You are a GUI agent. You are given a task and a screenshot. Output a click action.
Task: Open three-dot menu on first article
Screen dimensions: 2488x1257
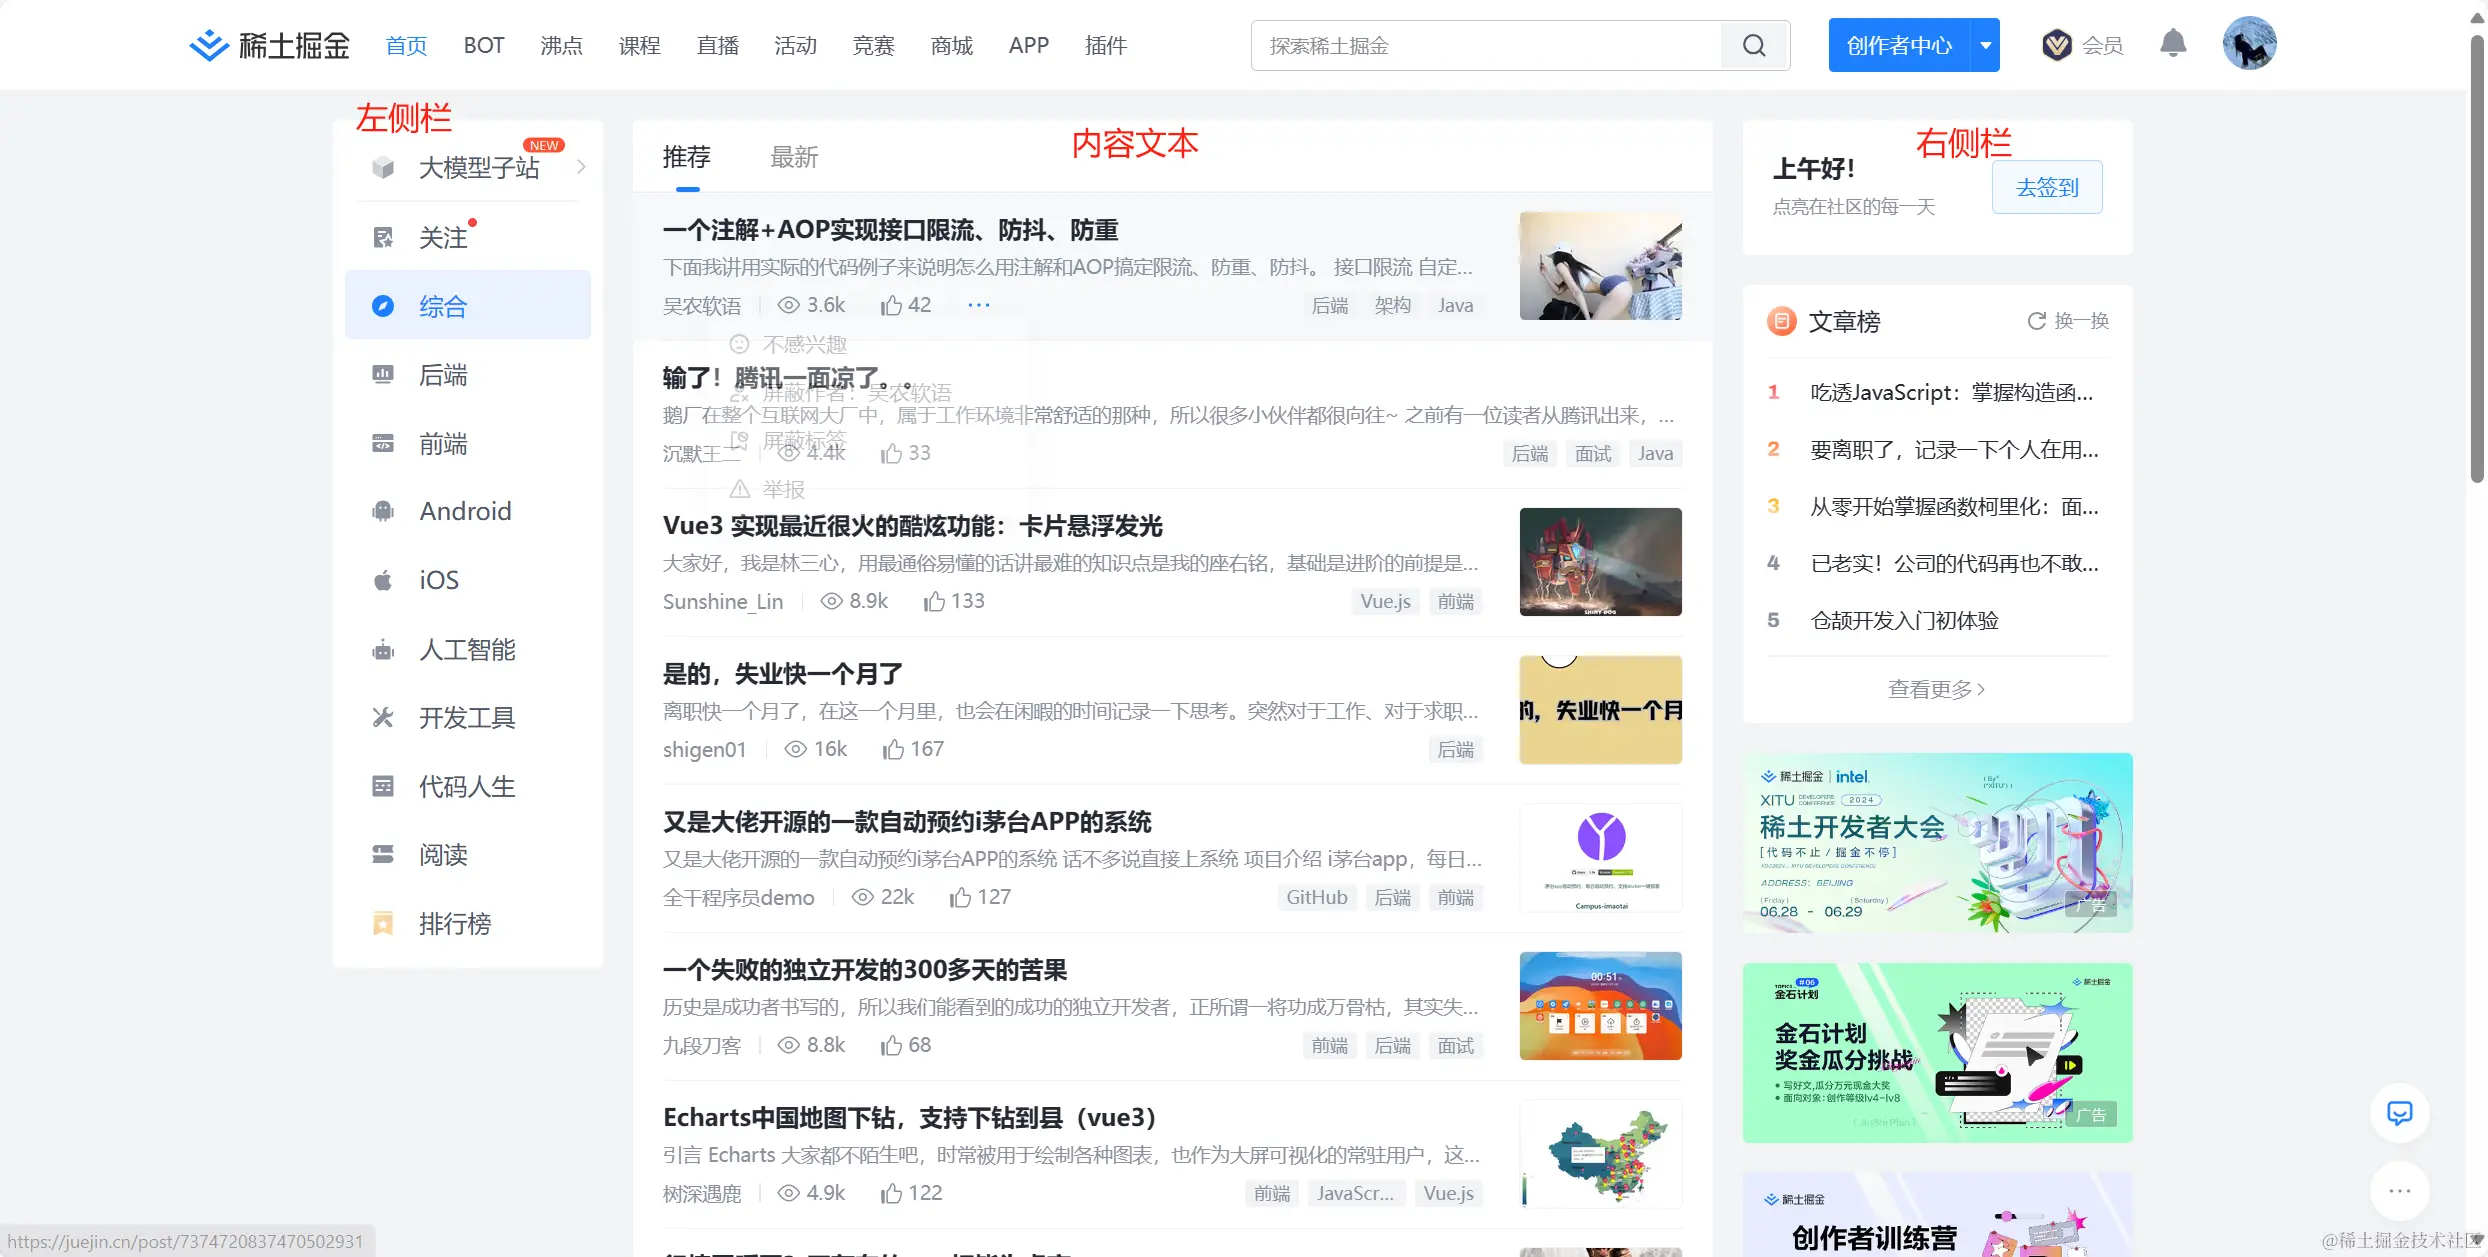point(978,305)
